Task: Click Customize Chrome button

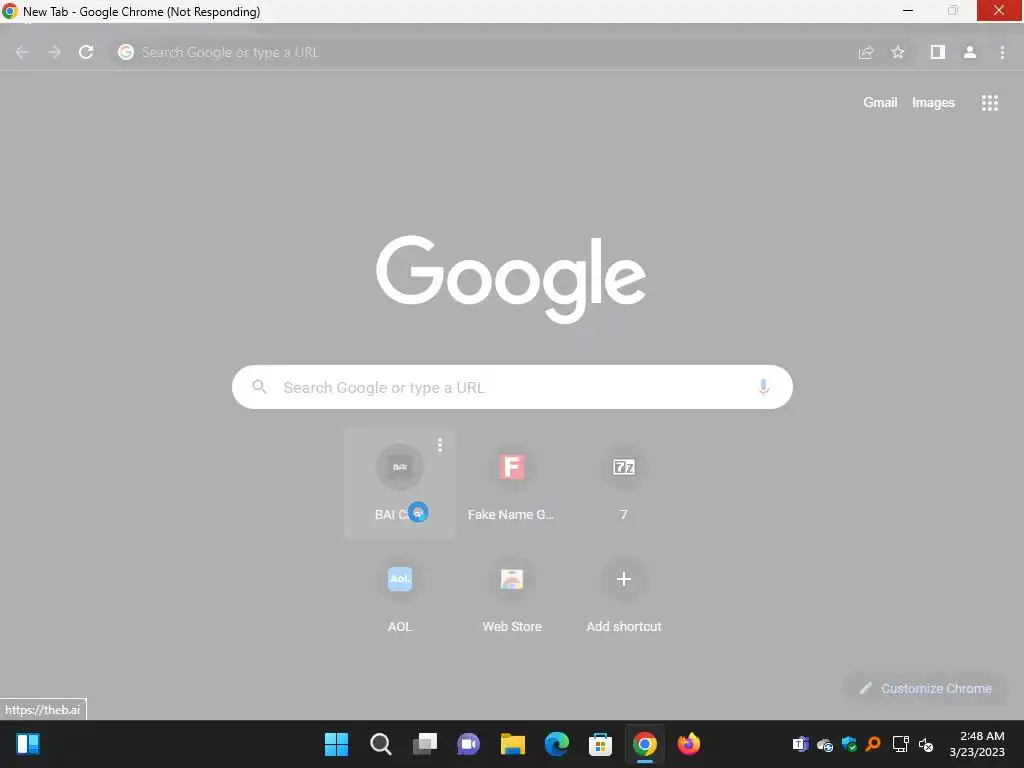Action: pyautogui.click(x=926, y=688)
